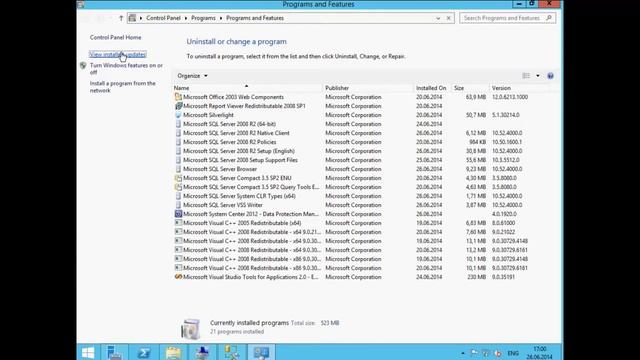The width and height of the screenshot is (640, 360).
Task: Select Microsoft SQL Server 2008 R2 Setup (English)
Action: [x=351, y=151]
